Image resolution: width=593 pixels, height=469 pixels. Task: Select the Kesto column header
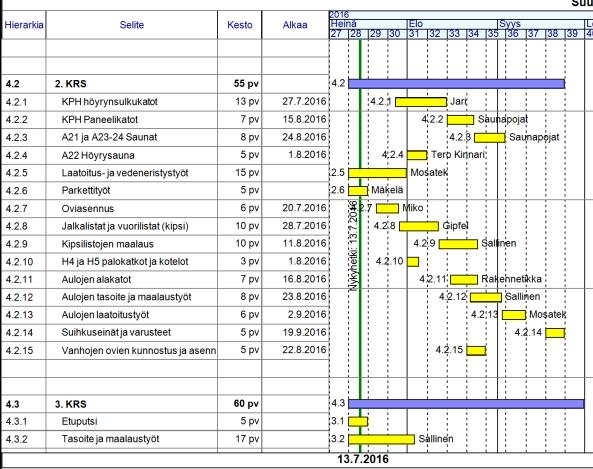click(x=239, y=25)
